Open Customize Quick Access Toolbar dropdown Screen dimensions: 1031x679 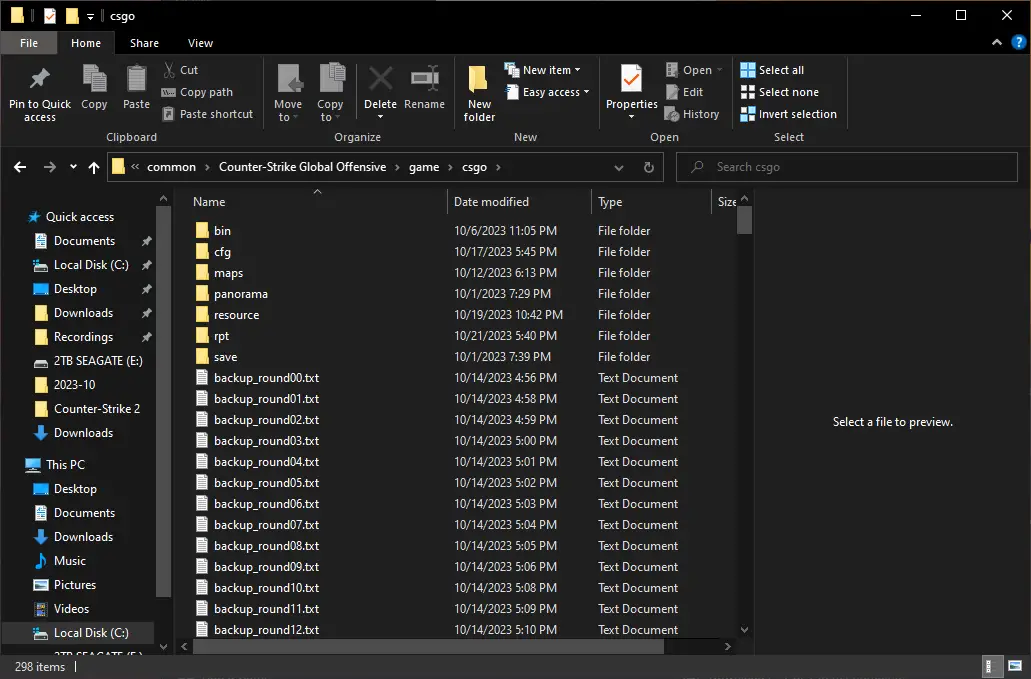[90, 16]
